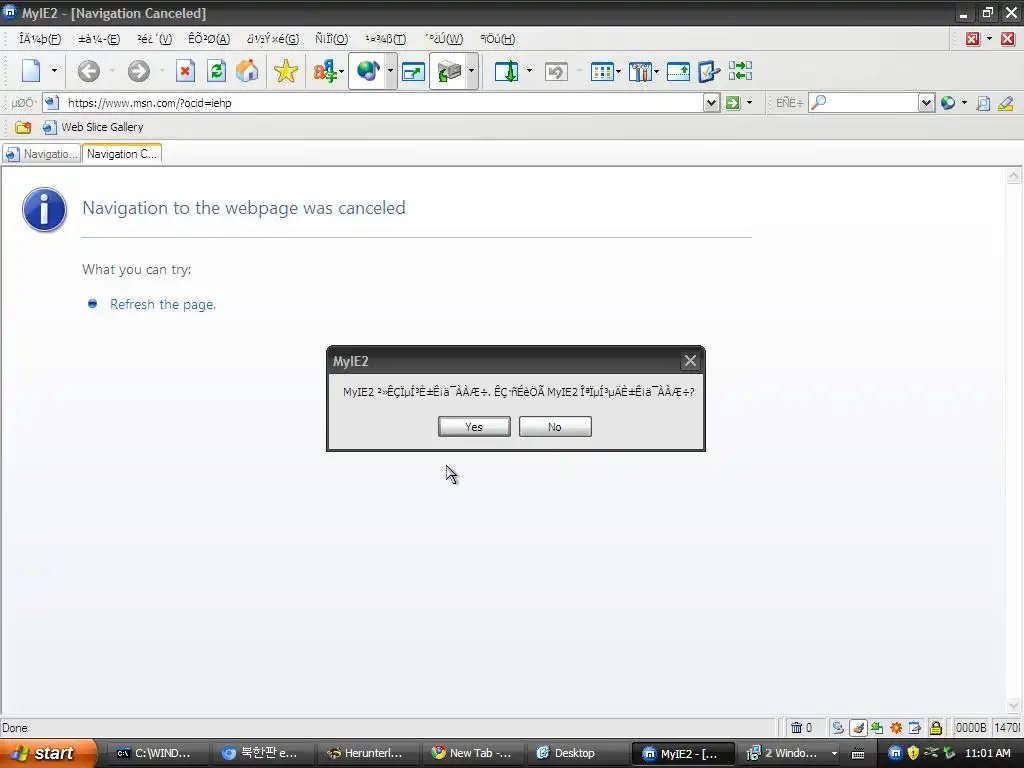Click the globe search engine icon
1024x768 pixels.
coord(948,103)
